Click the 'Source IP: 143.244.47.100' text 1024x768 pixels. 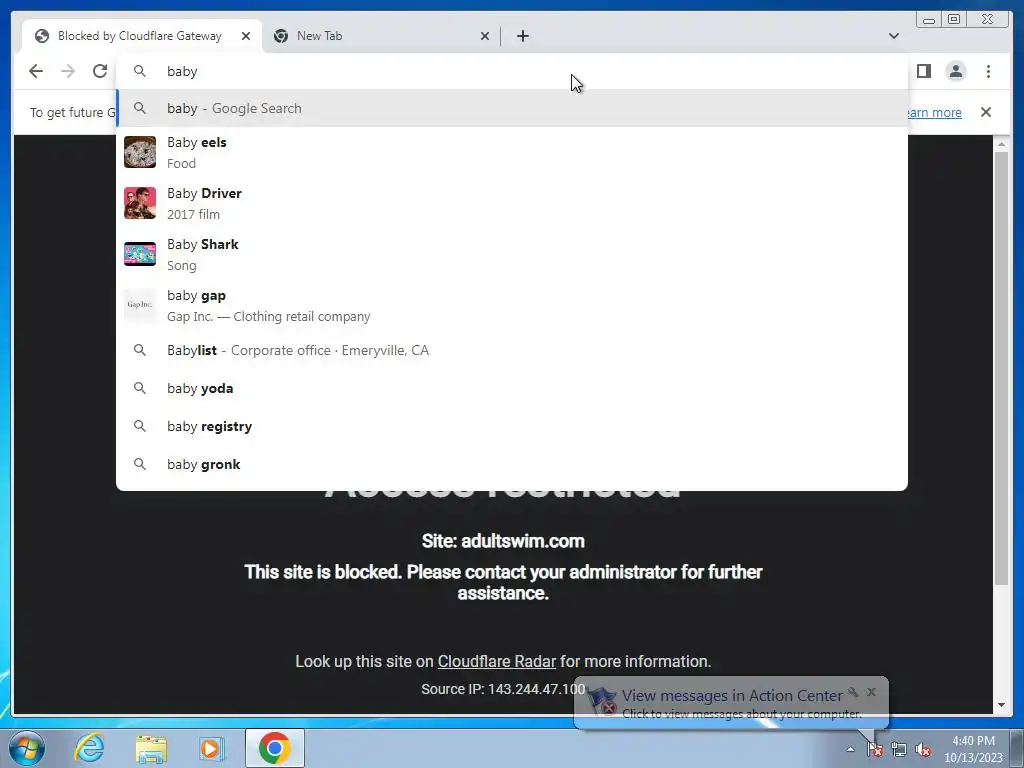[503, 689]
